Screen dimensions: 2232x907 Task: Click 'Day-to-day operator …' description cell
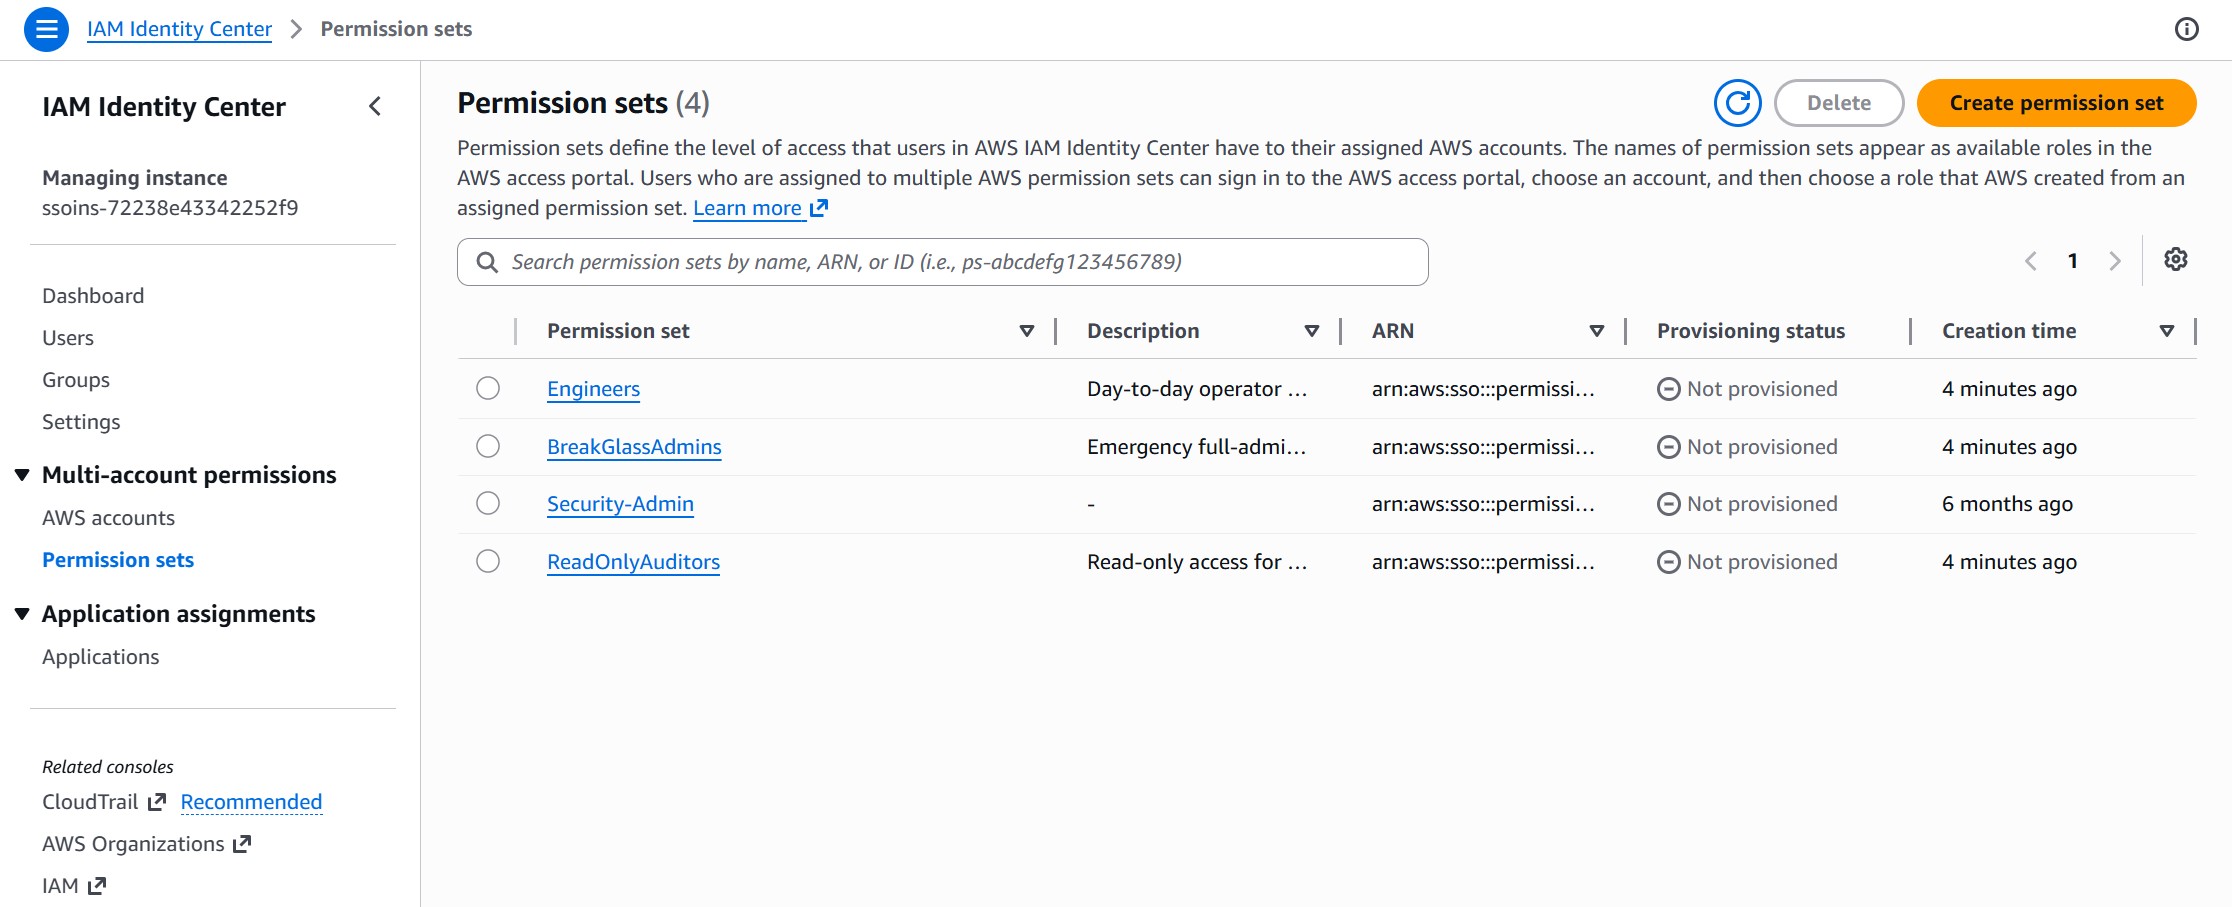(x=1197, y=389)
